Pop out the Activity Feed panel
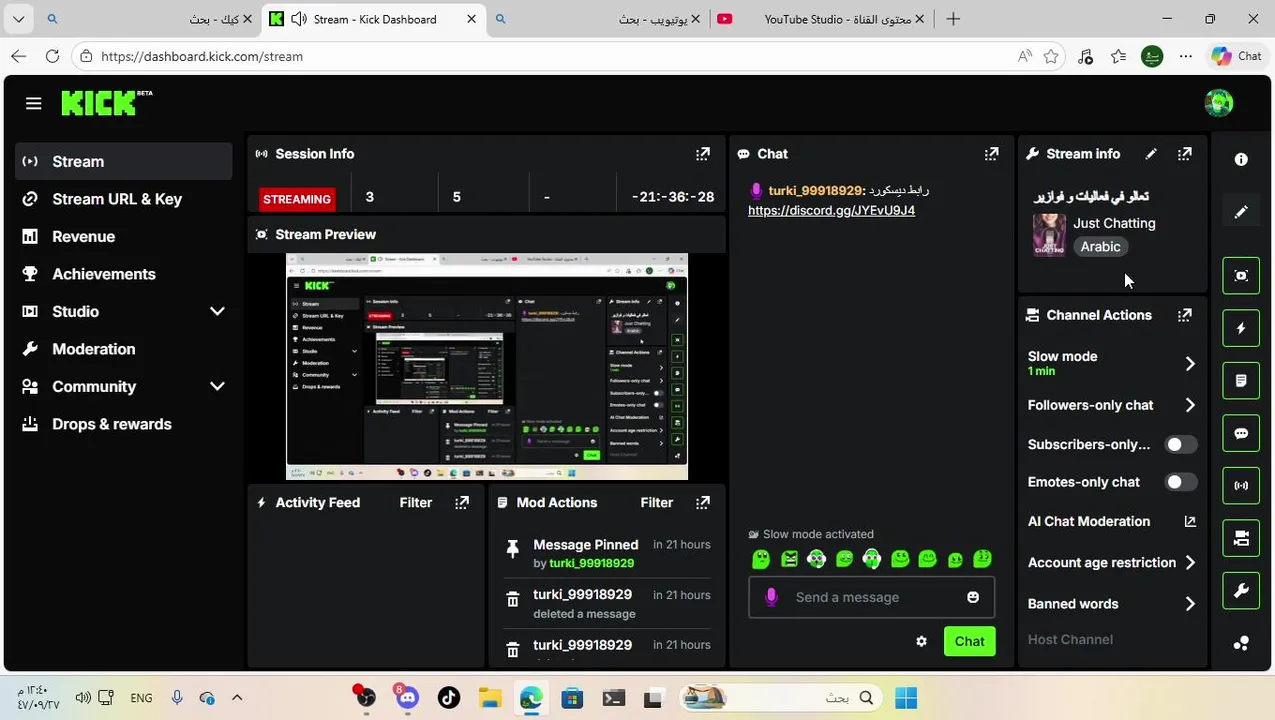This screenshot has width=1275, height=720. (462, 503)
